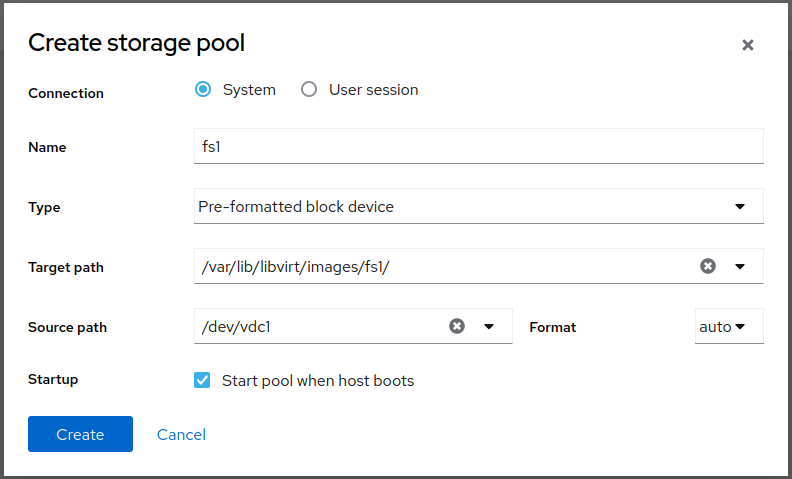This screenshot has height=479, width=792.
Task: Clear the Target path field
Action: (x=707, y=266)
